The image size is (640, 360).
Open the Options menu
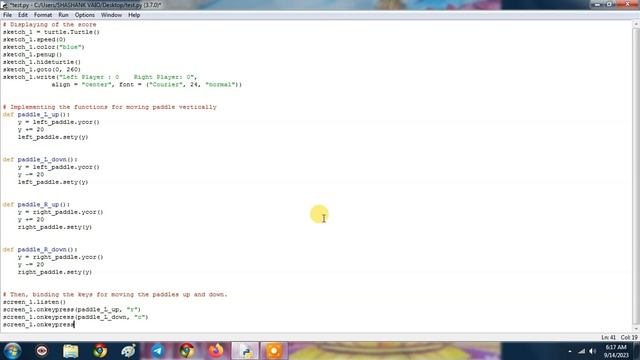[x=84, y=15]
